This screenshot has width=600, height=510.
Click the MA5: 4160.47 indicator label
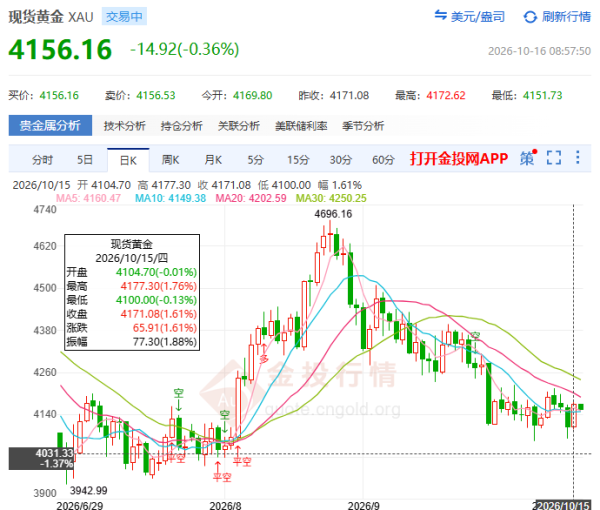88,198
